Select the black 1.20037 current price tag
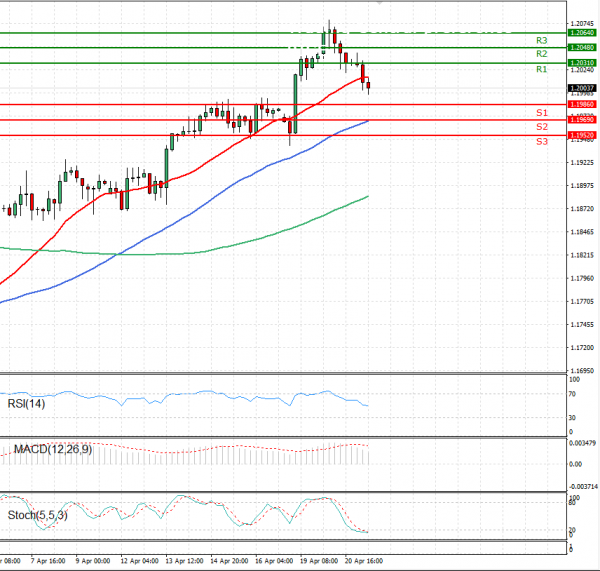Viewport: 600px width, 571px height. pyautogui.click(x=582, y=88)
